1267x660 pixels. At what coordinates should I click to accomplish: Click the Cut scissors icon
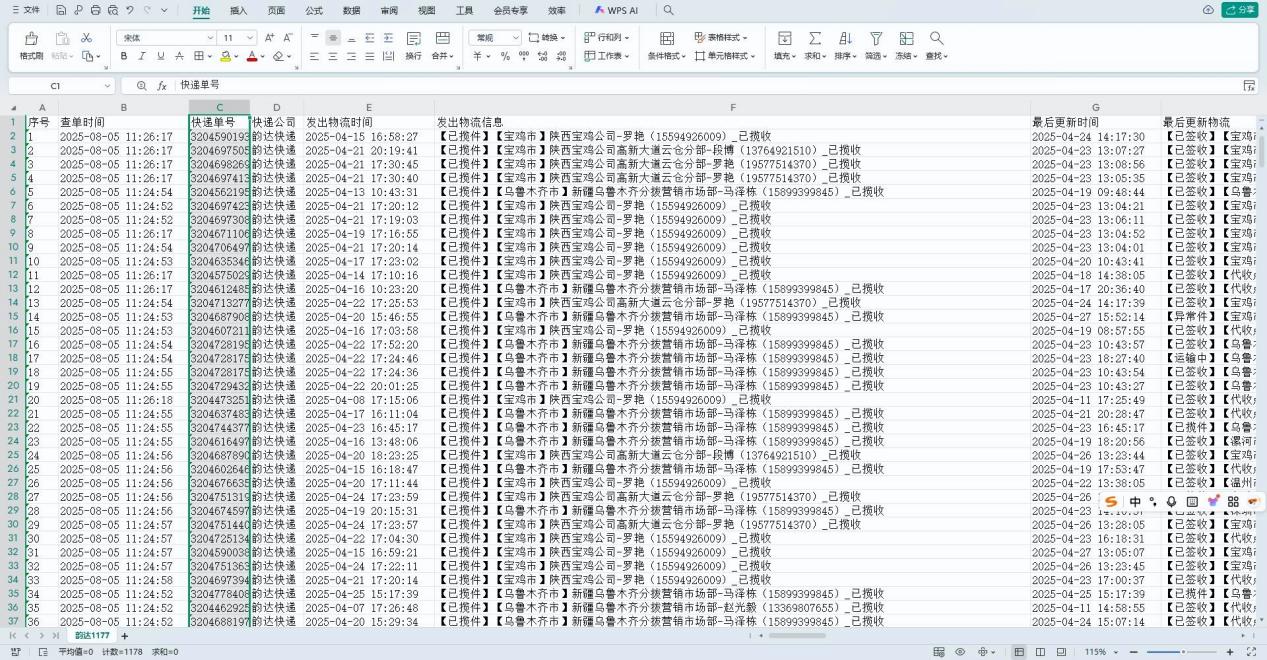(87, 37)
